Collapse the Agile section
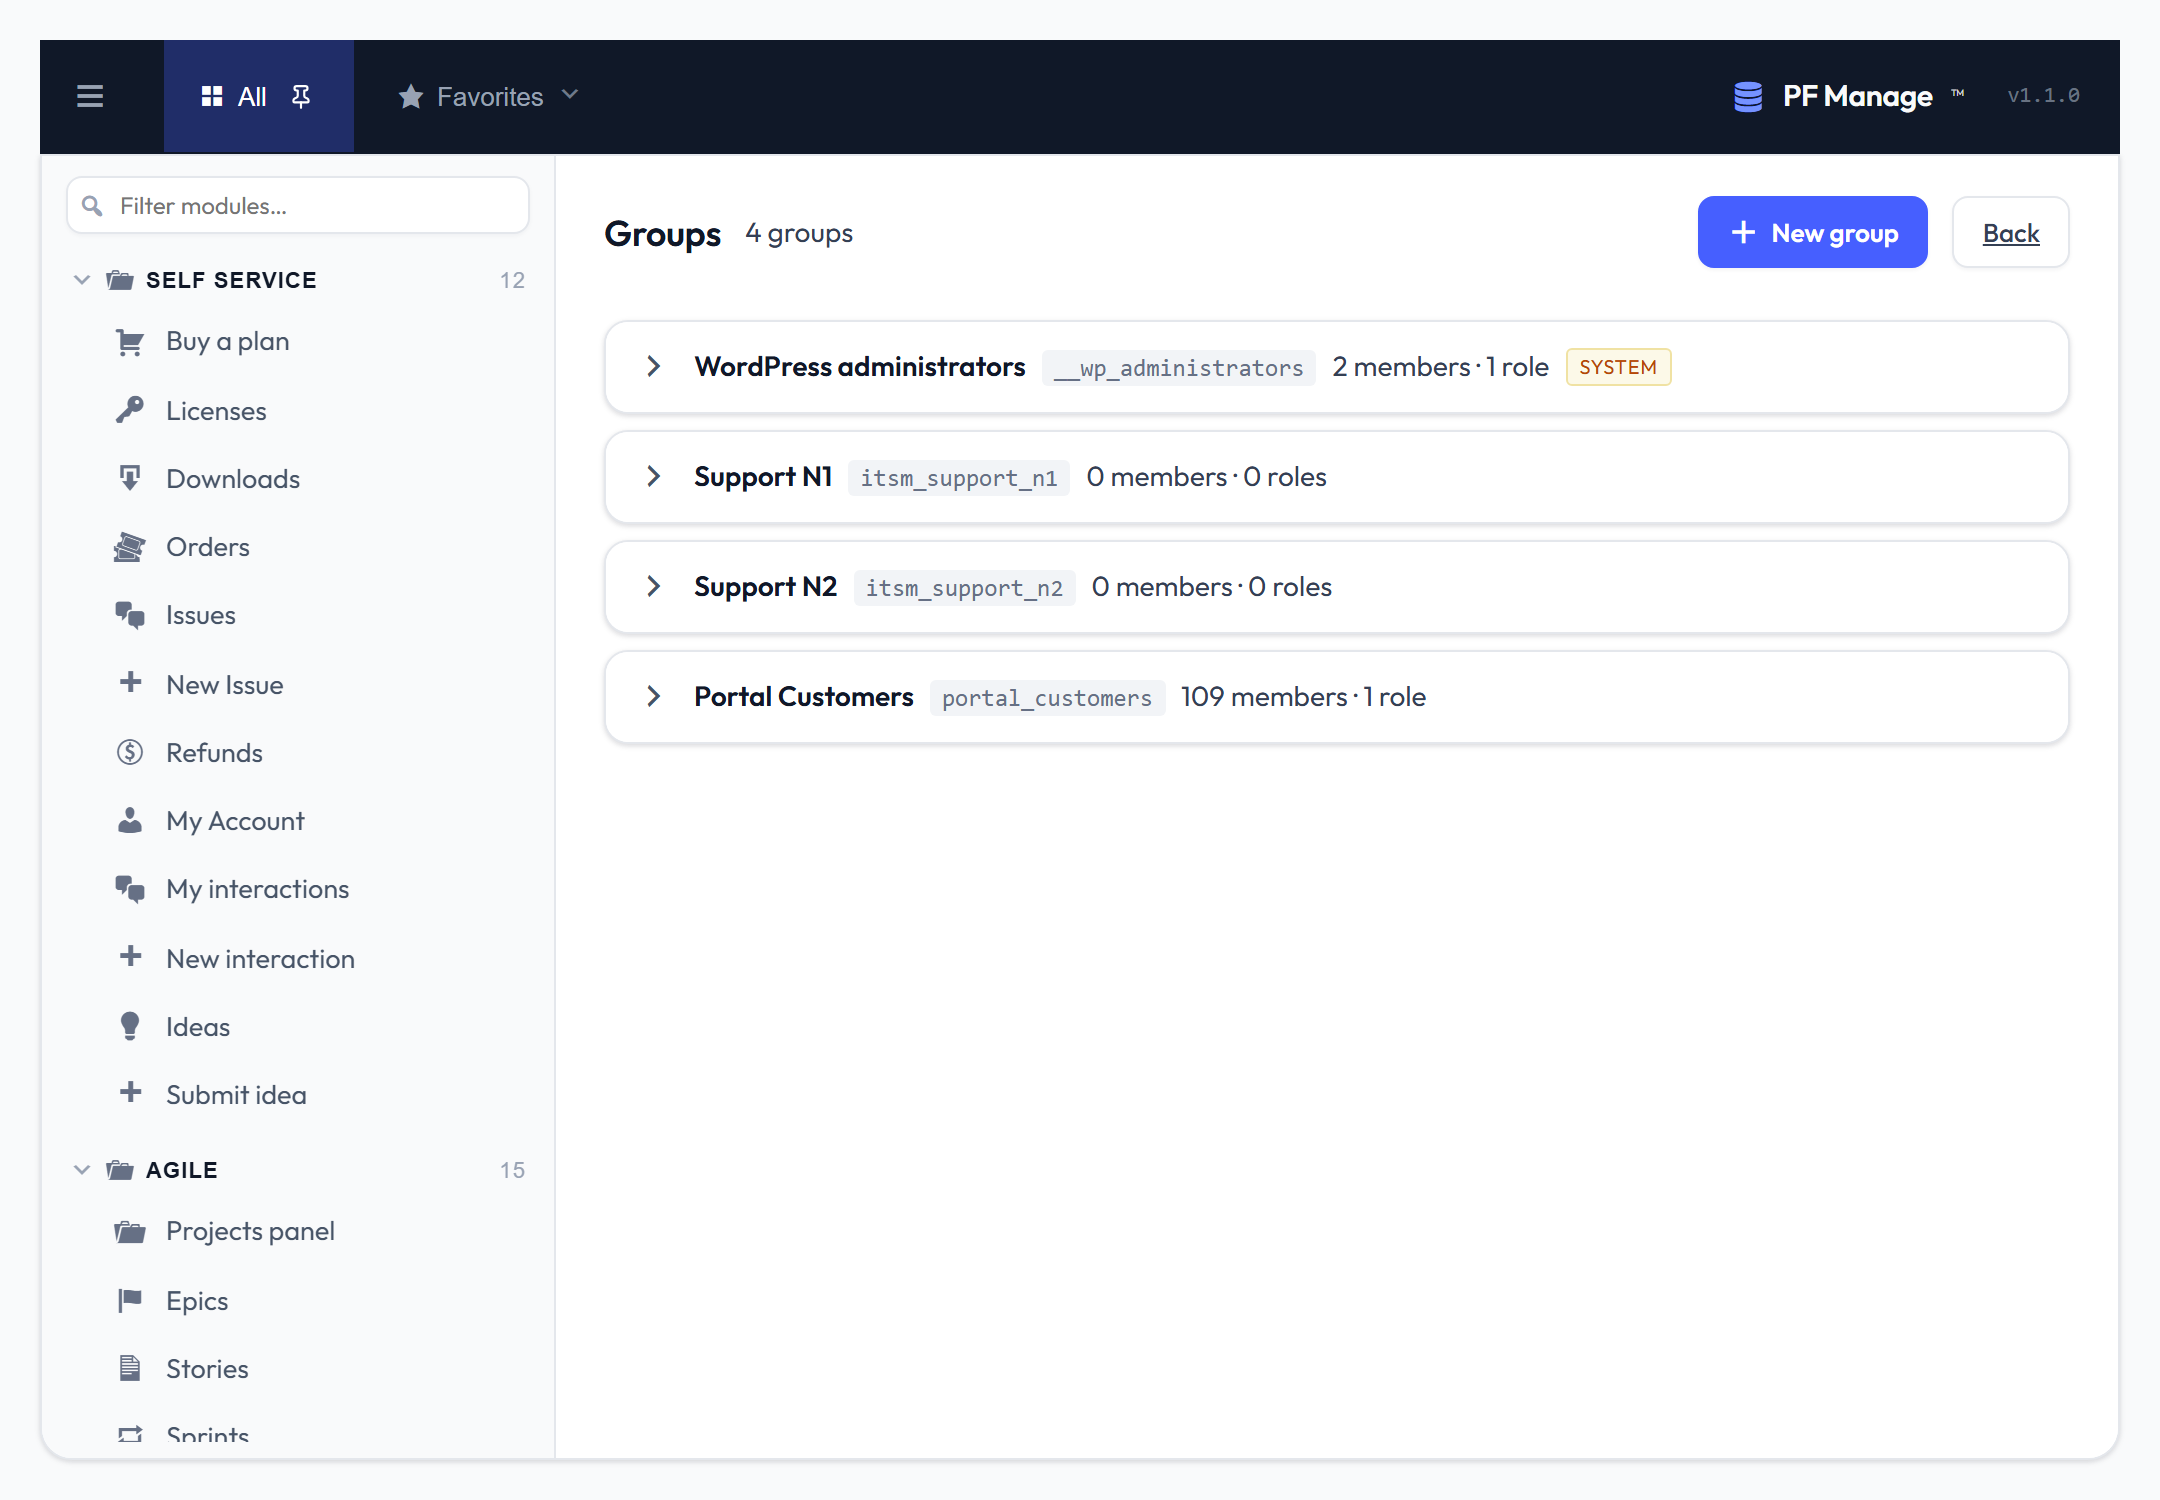This screenshot has height=1500, width=2160. [82, 1170]
